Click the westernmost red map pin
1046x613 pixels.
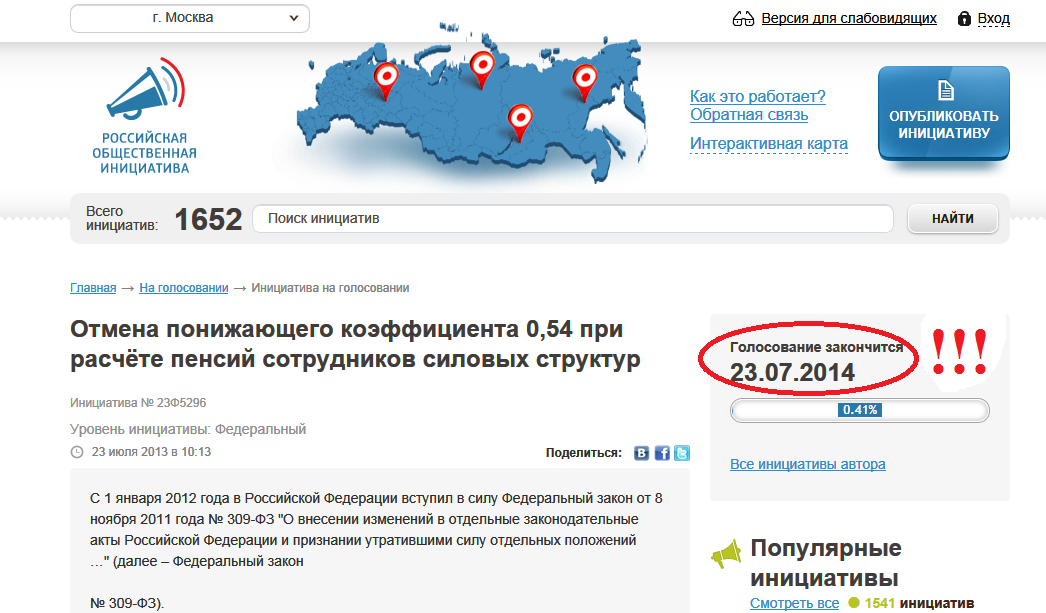point(385,78)
